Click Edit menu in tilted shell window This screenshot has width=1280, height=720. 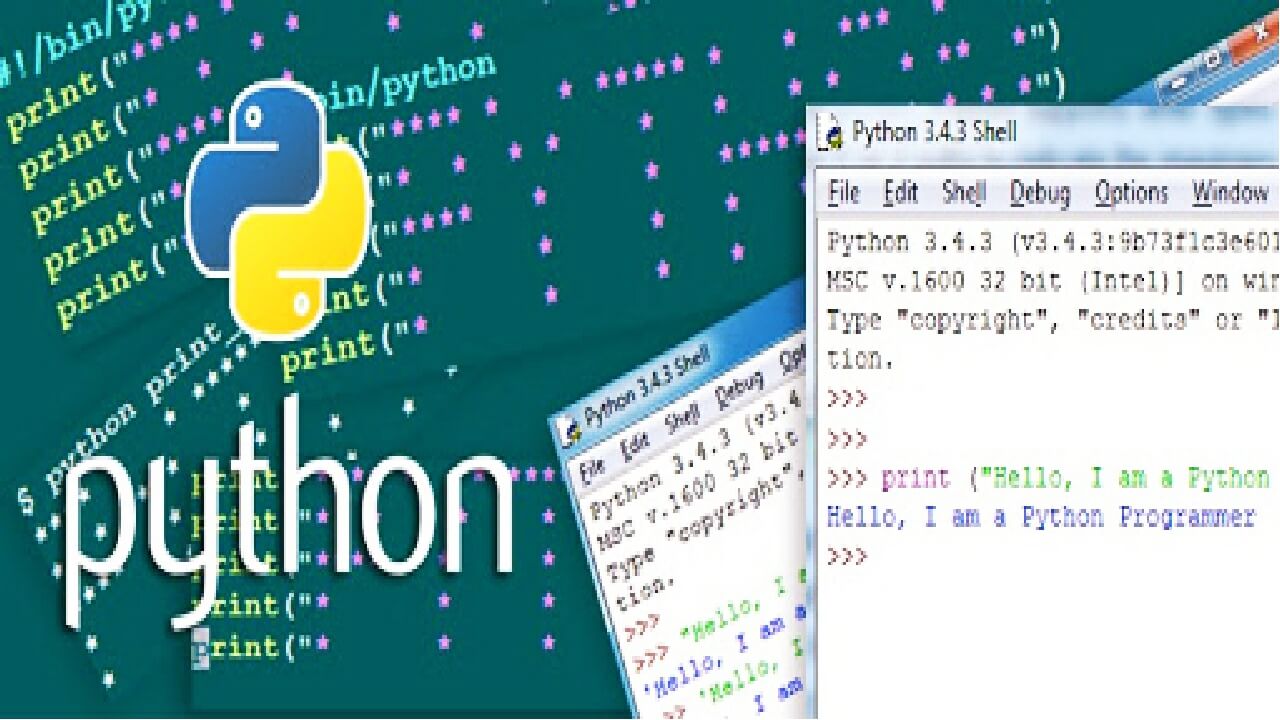(634, 445)
